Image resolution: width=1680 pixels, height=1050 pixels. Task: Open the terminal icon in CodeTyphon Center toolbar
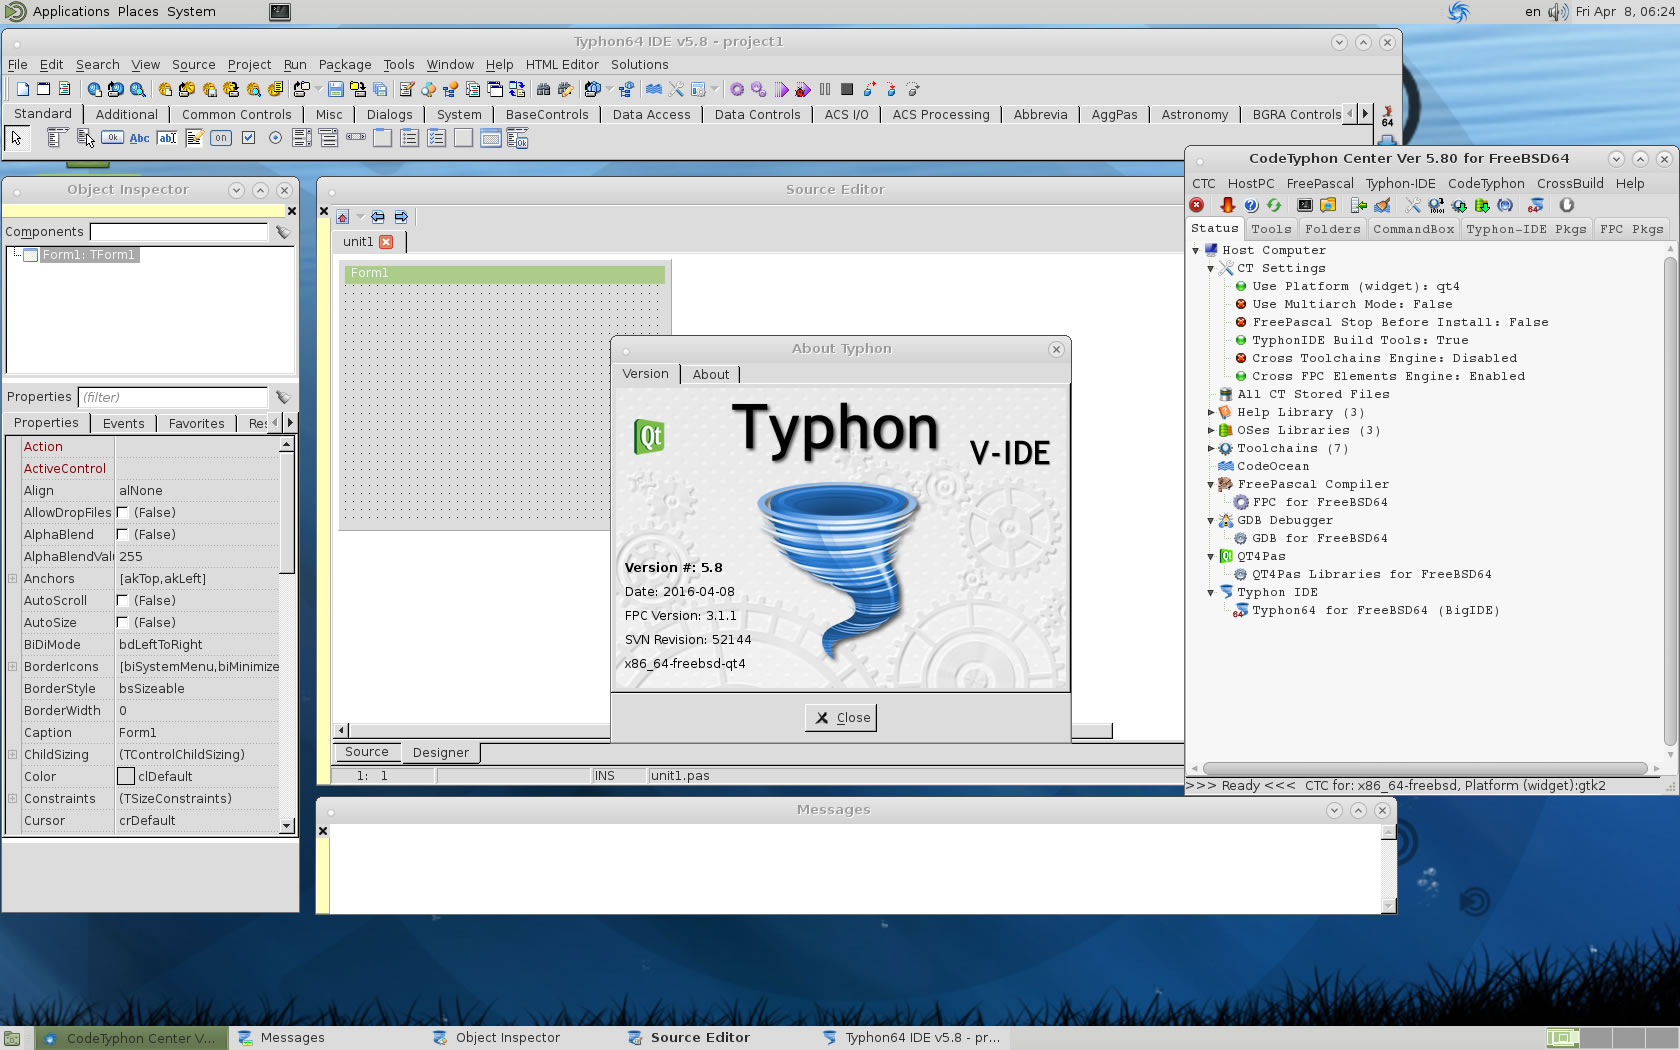[1305, 205]
